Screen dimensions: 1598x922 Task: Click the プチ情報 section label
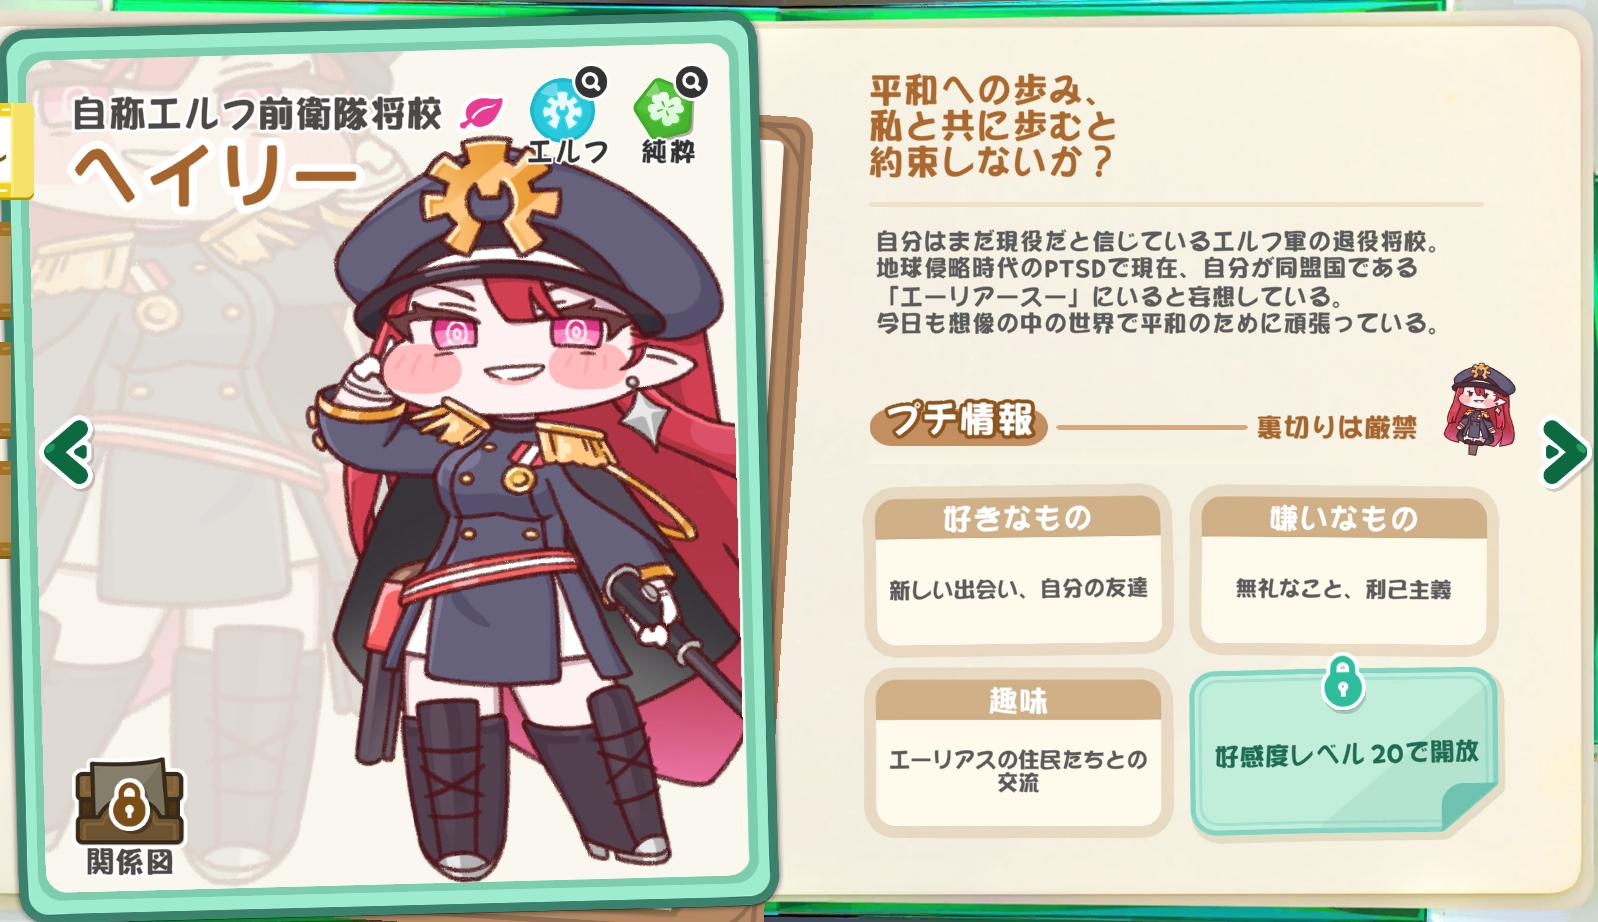click(x=959, y=421)
